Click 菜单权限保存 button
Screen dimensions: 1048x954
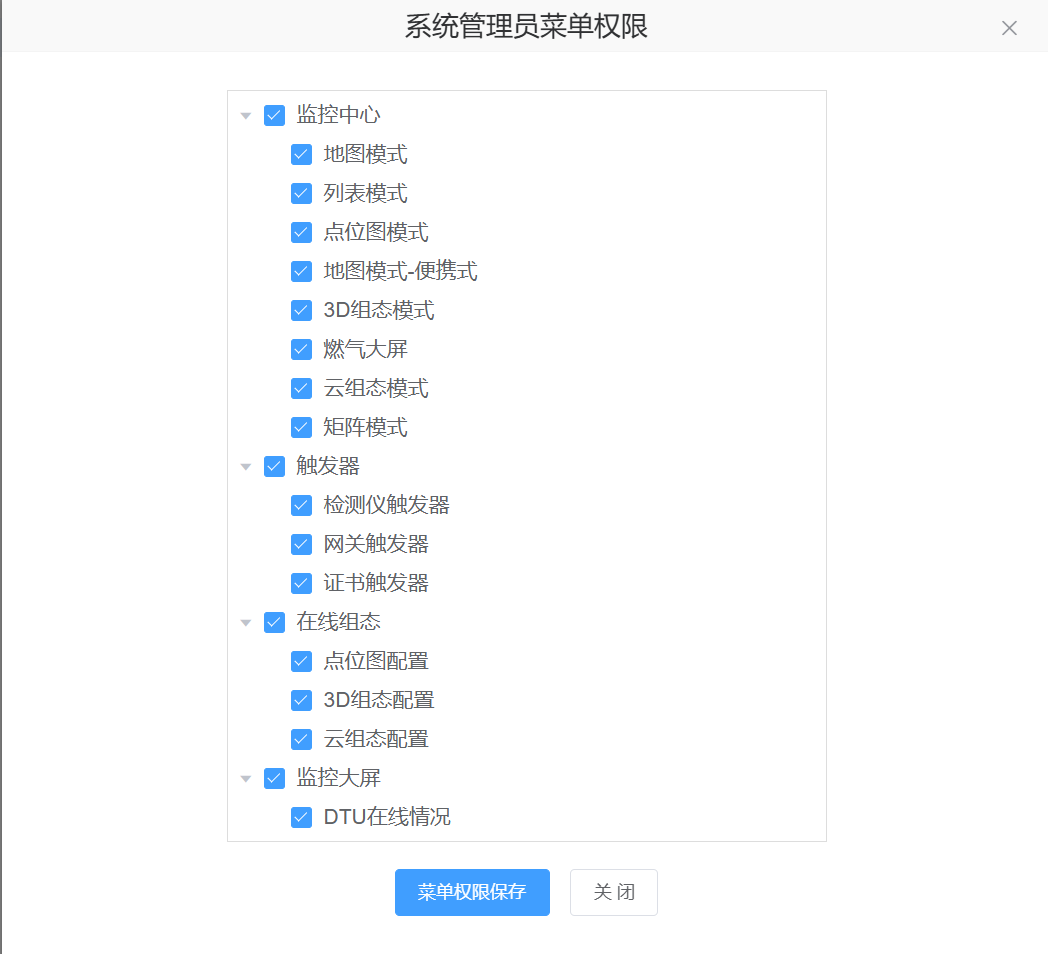pos(472,892)
